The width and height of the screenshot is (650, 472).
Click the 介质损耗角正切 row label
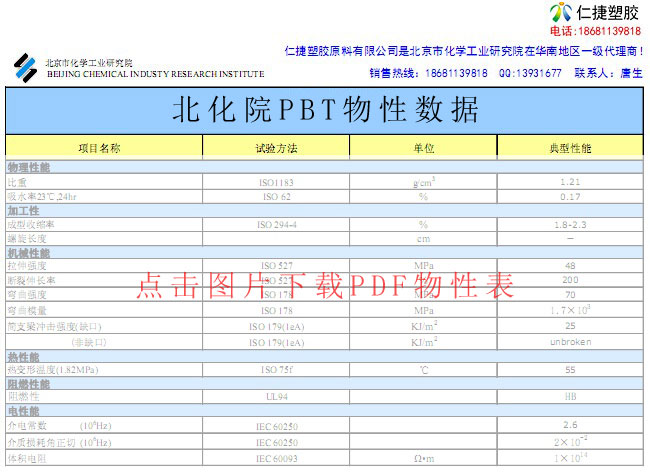[x=41, y=443]
